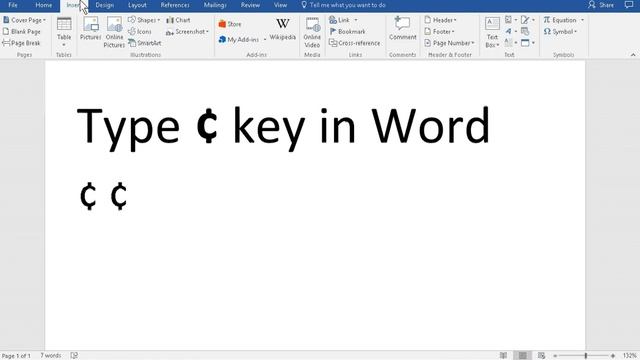Click the Signature Line icon
Screen dimensions: 640x360
(525, 20)
